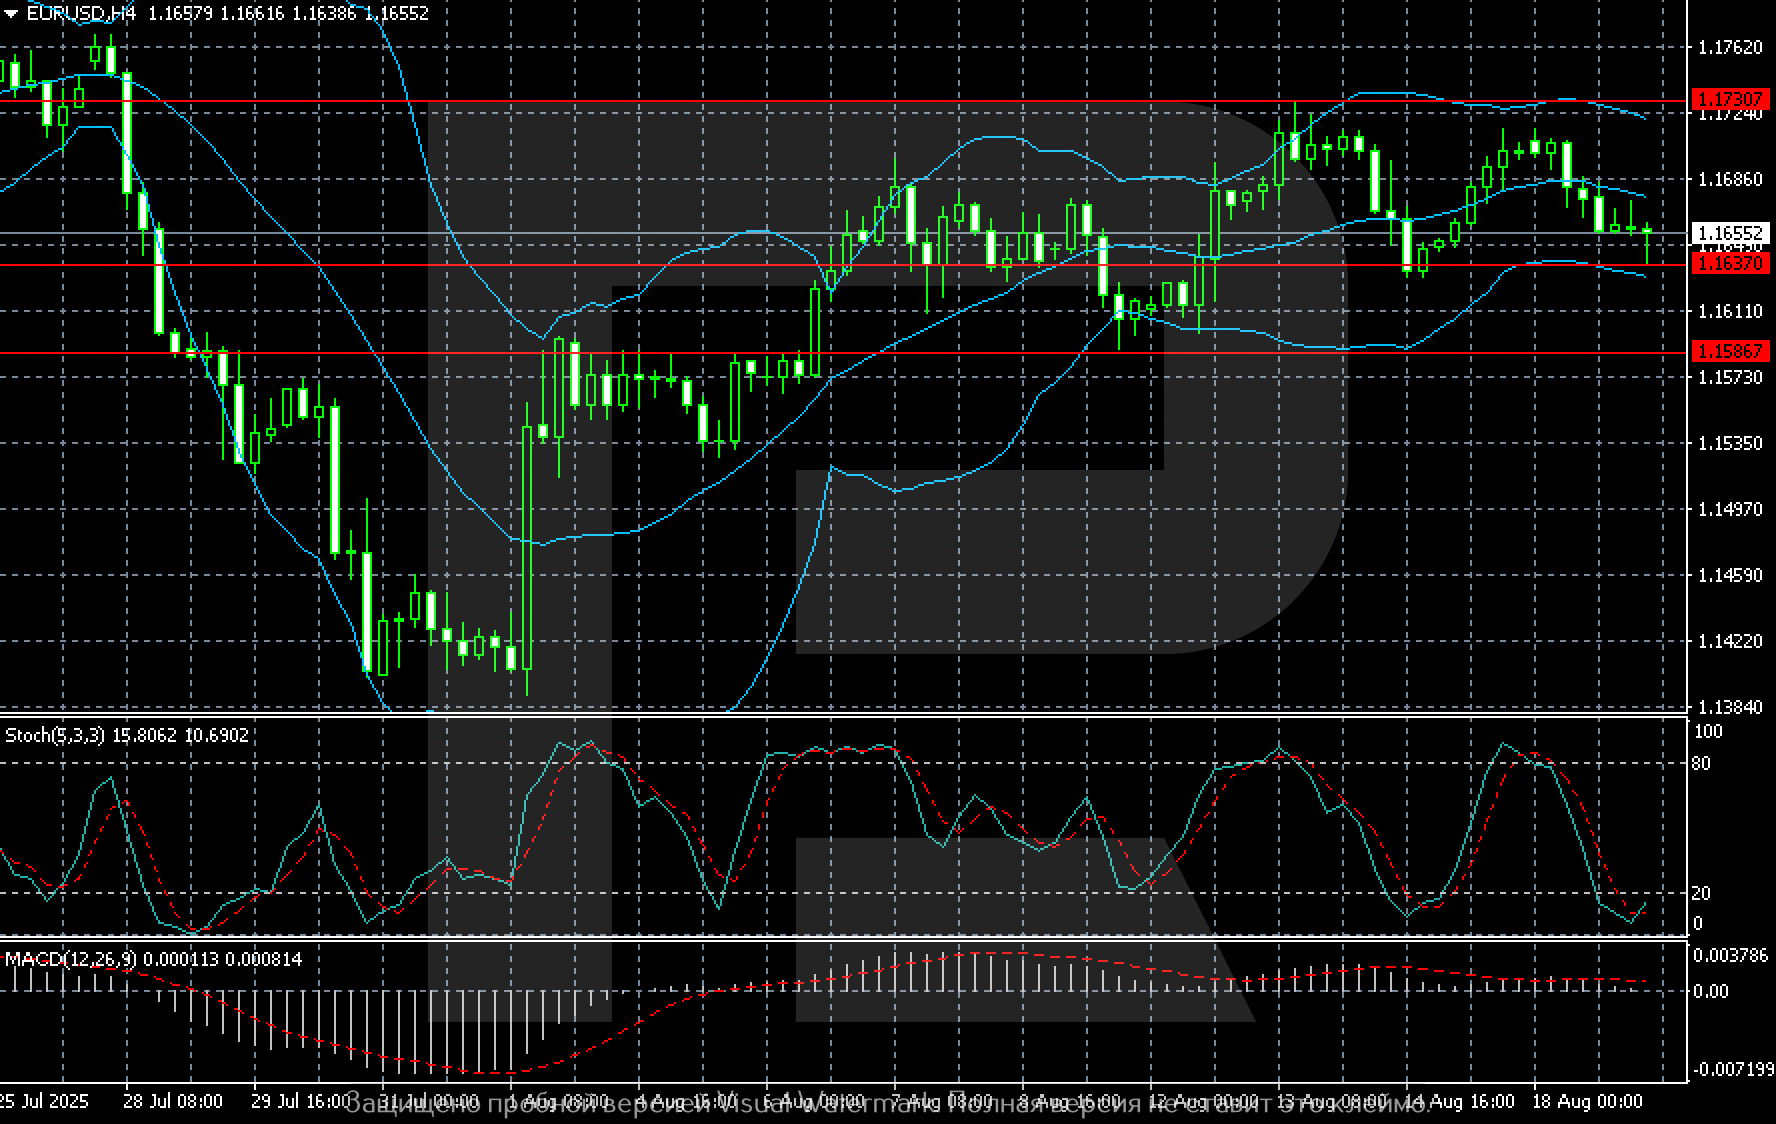Select the red 1.17307 price level tag
Viewport: 1776px width, 1124px height.
1729,99
